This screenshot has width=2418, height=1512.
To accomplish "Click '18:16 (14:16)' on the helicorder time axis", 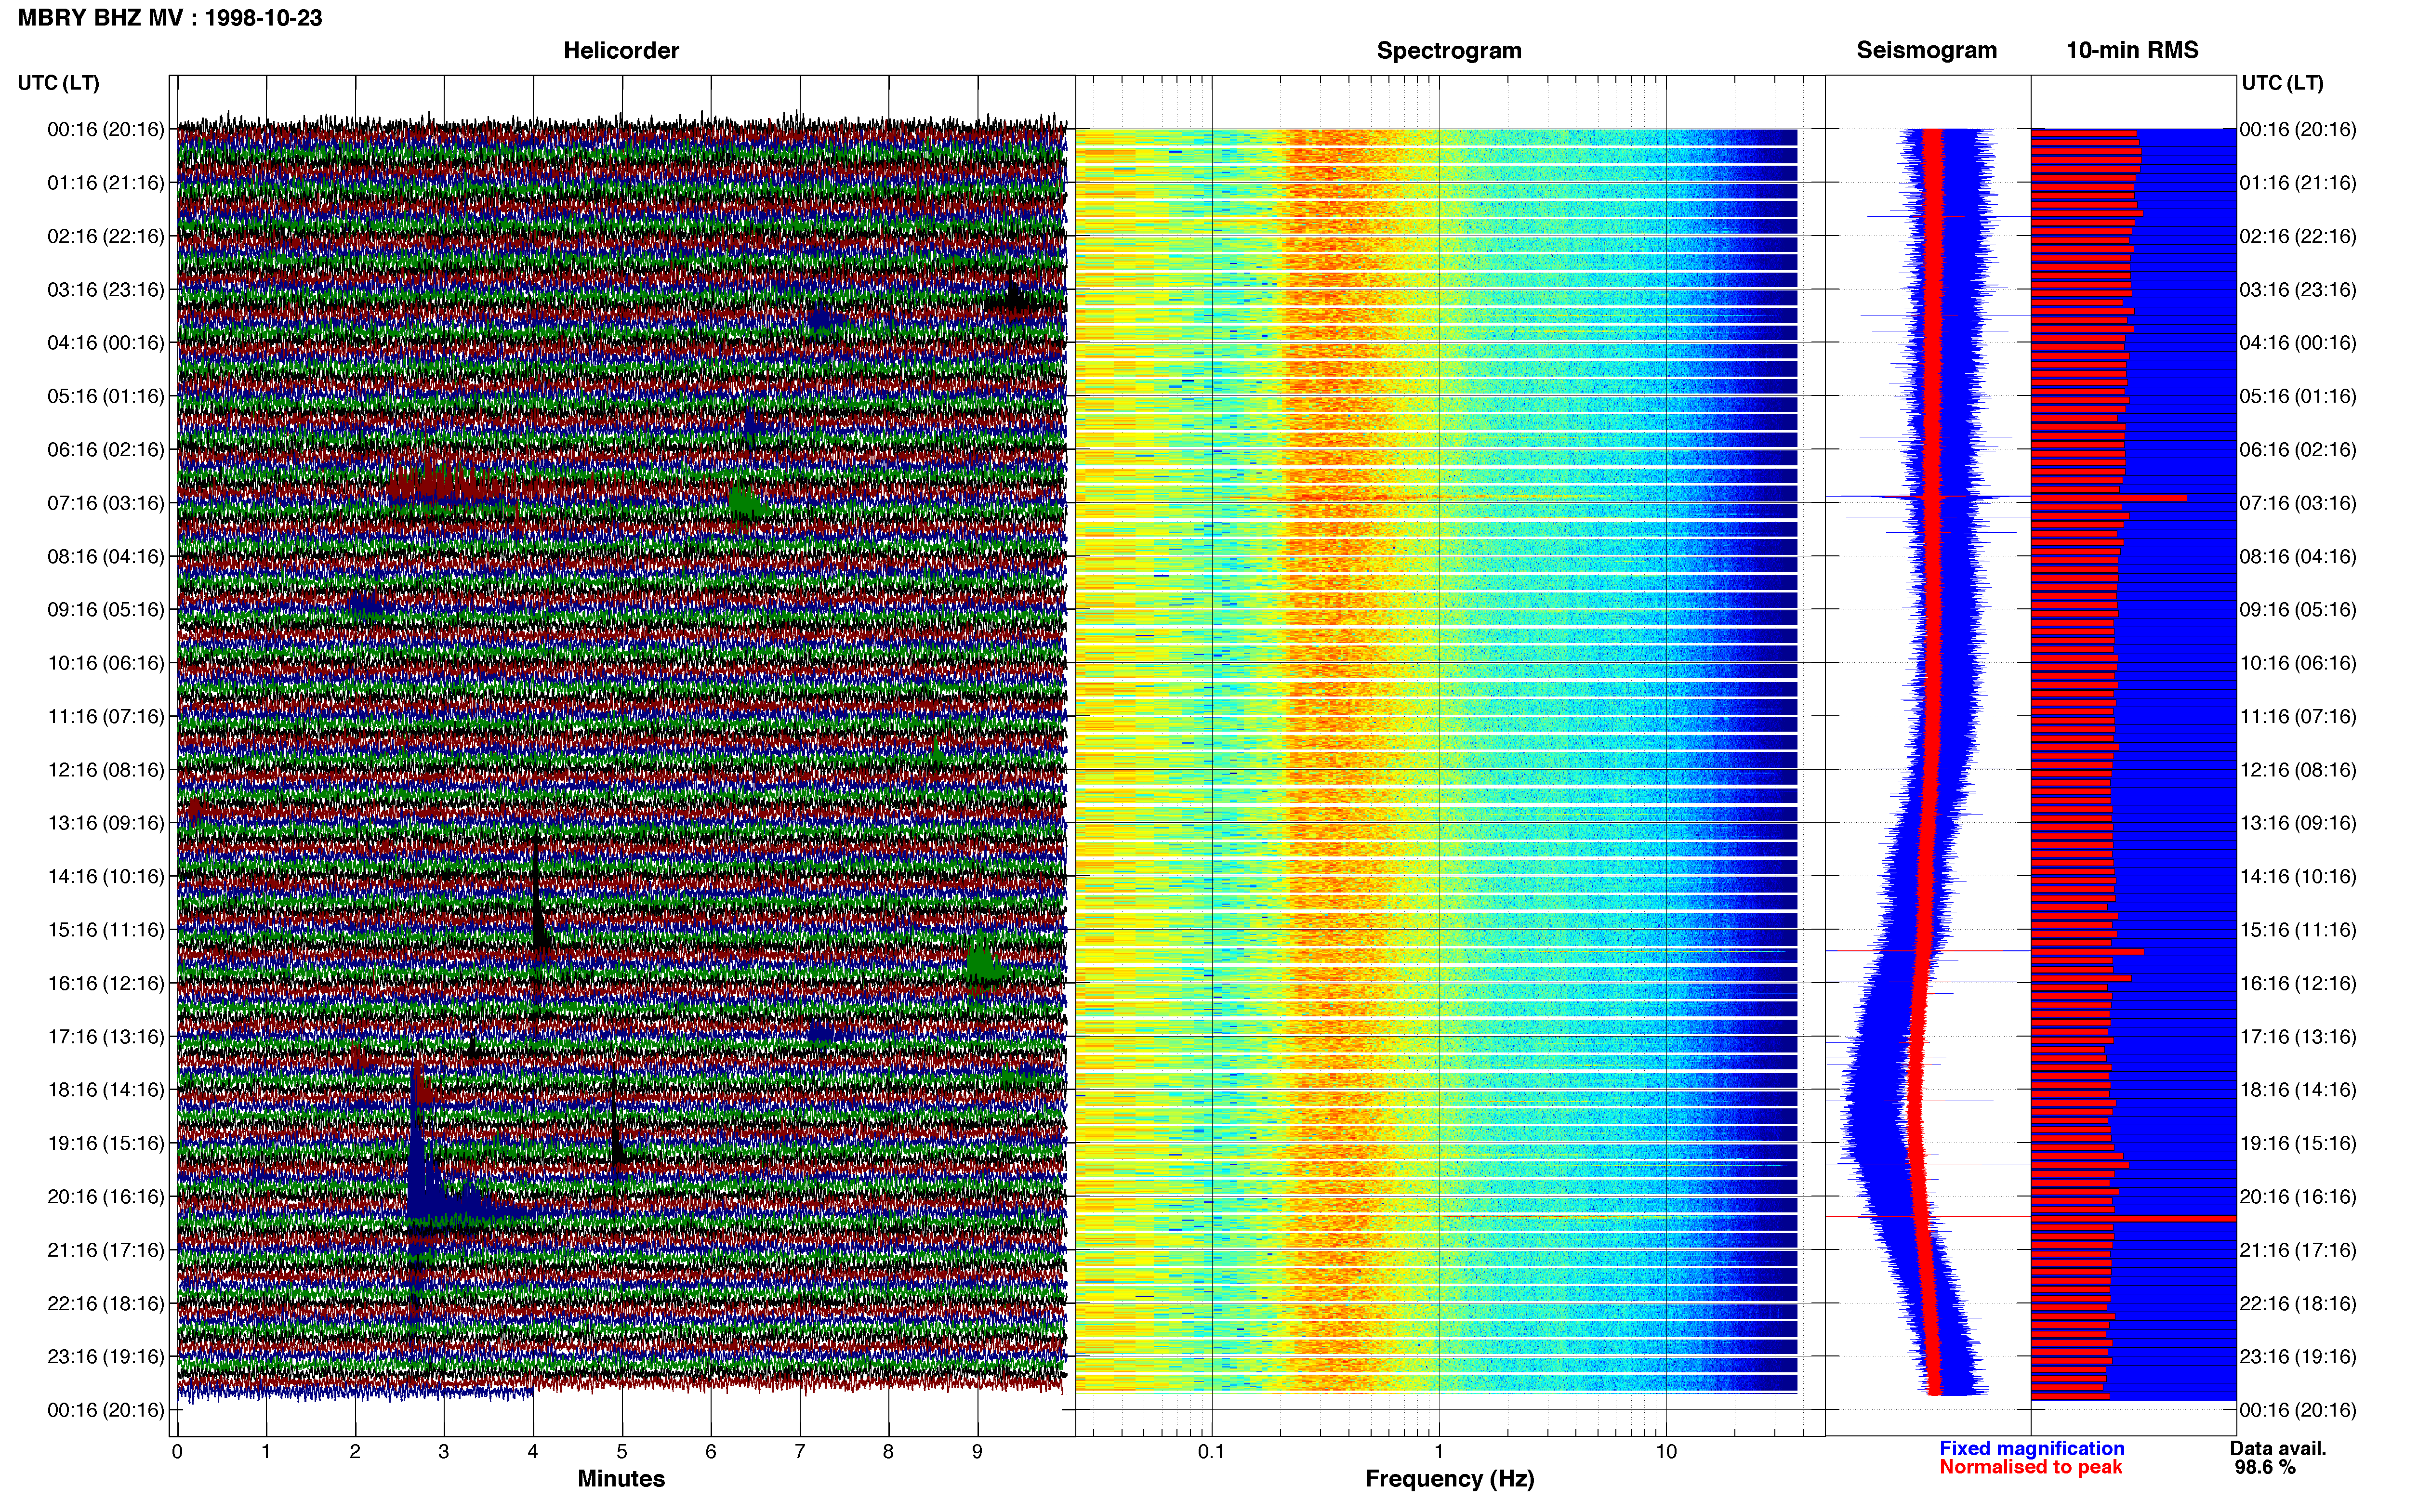I will (x=106, y=1090).
